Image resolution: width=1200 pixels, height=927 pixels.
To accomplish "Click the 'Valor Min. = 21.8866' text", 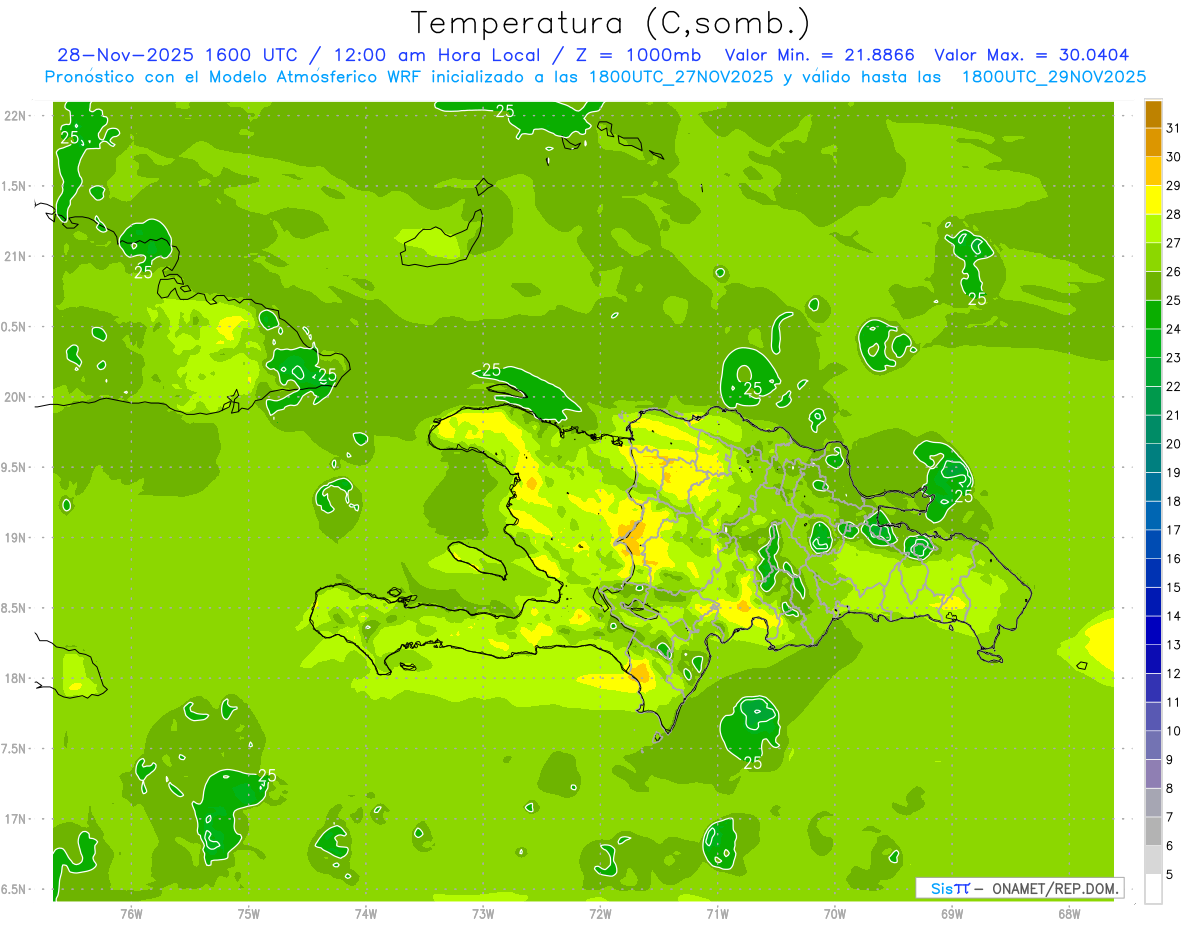I will (x=819, y=55).
